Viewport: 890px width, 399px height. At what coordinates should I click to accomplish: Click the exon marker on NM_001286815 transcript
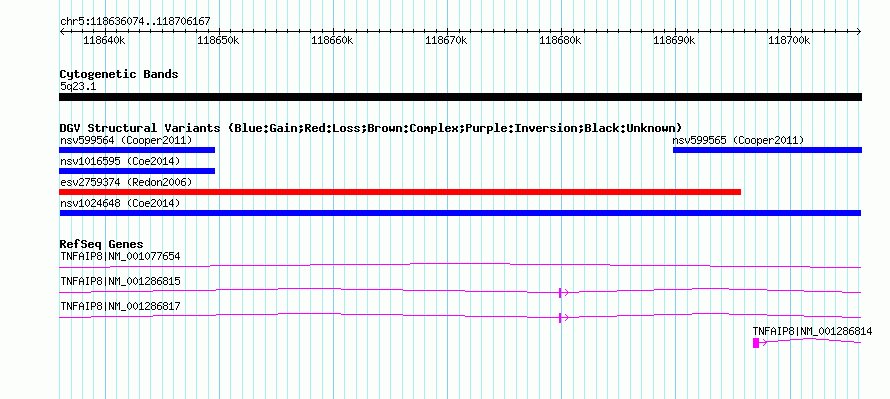pyautogui.click(x=560, y=292)
